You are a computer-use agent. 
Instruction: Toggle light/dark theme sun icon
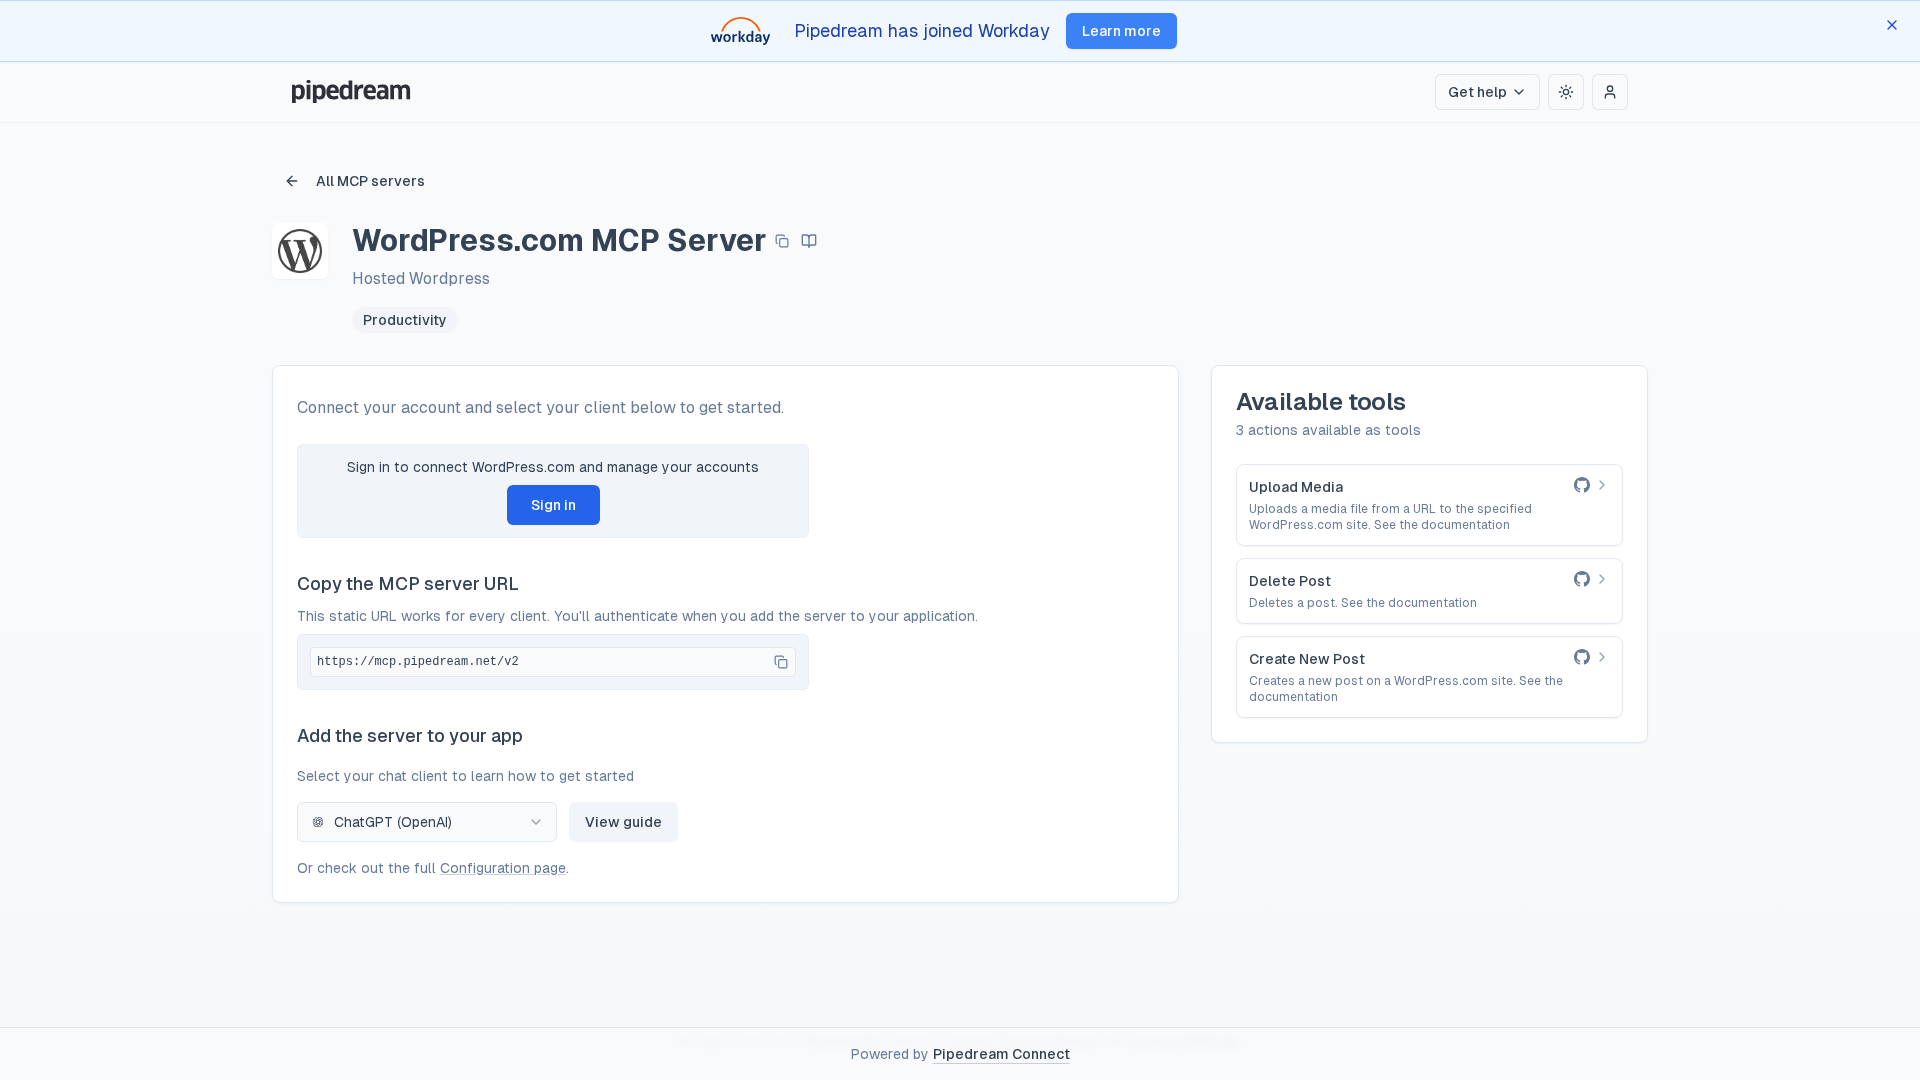pos(1566,92)
